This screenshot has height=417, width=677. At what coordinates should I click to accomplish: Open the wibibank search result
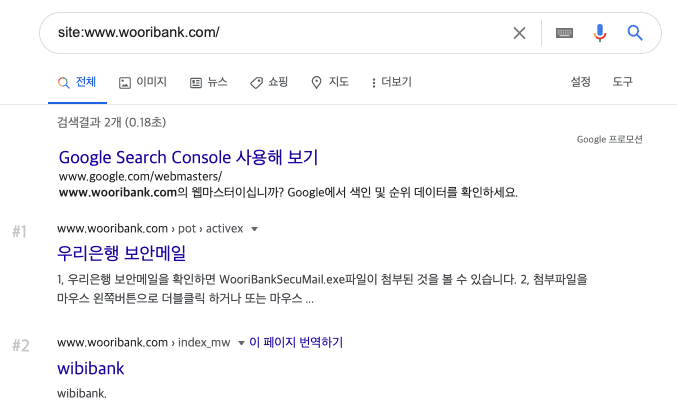point(90,368)
